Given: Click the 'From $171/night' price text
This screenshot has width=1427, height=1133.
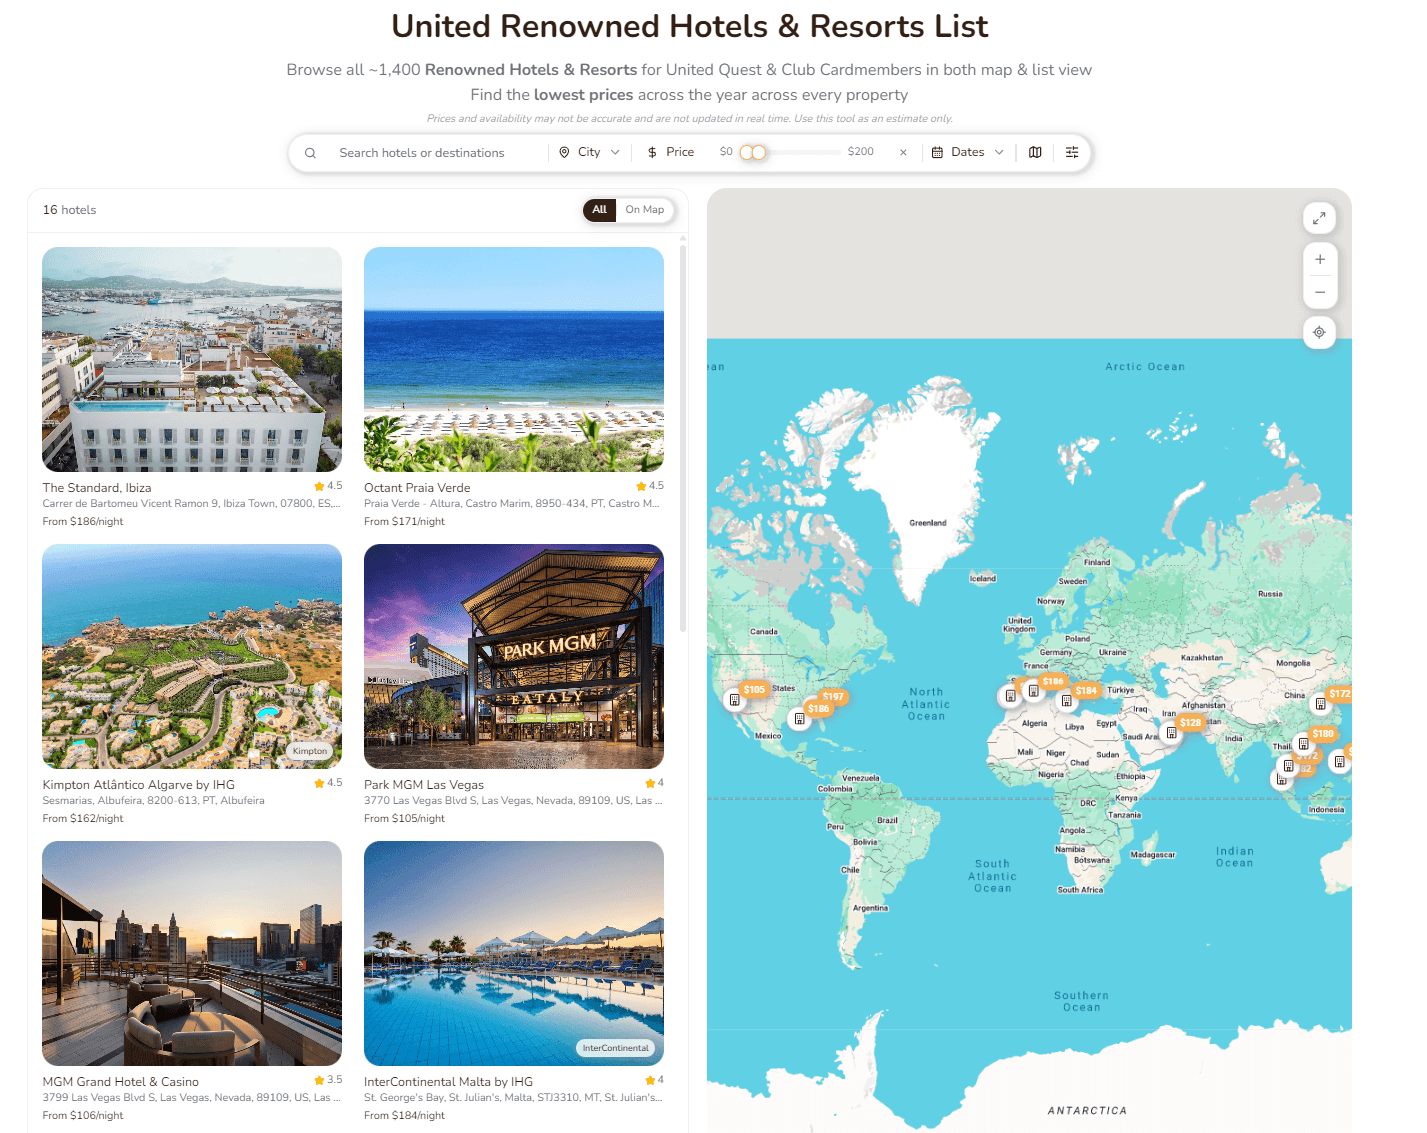Looking at the screenshot, I should tap(404, 521).
